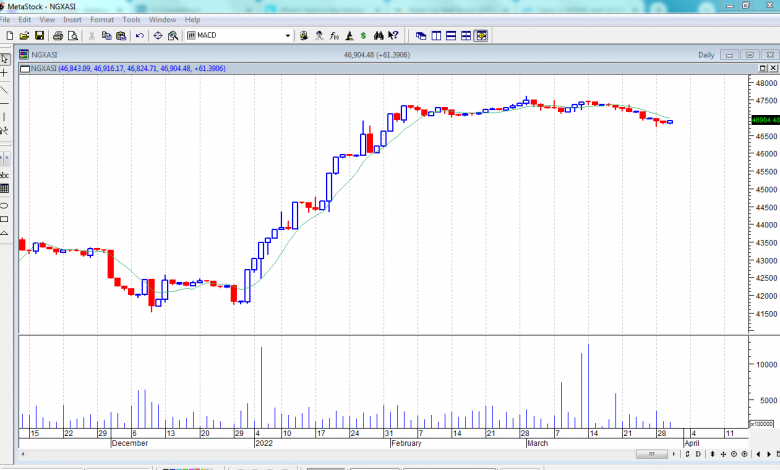Select the trendline drawing tool
Viewport: 780px width, 470px height.
pos(4,90)
